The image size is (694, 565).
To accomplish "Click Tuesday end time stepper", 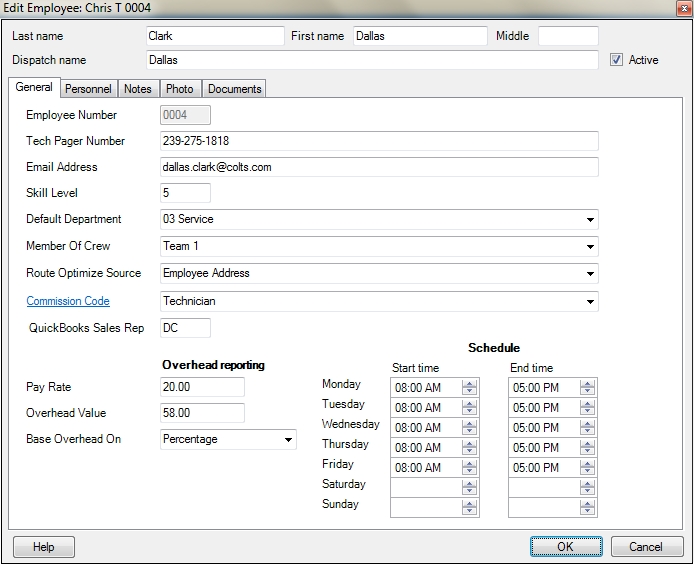I will point(587,407).
